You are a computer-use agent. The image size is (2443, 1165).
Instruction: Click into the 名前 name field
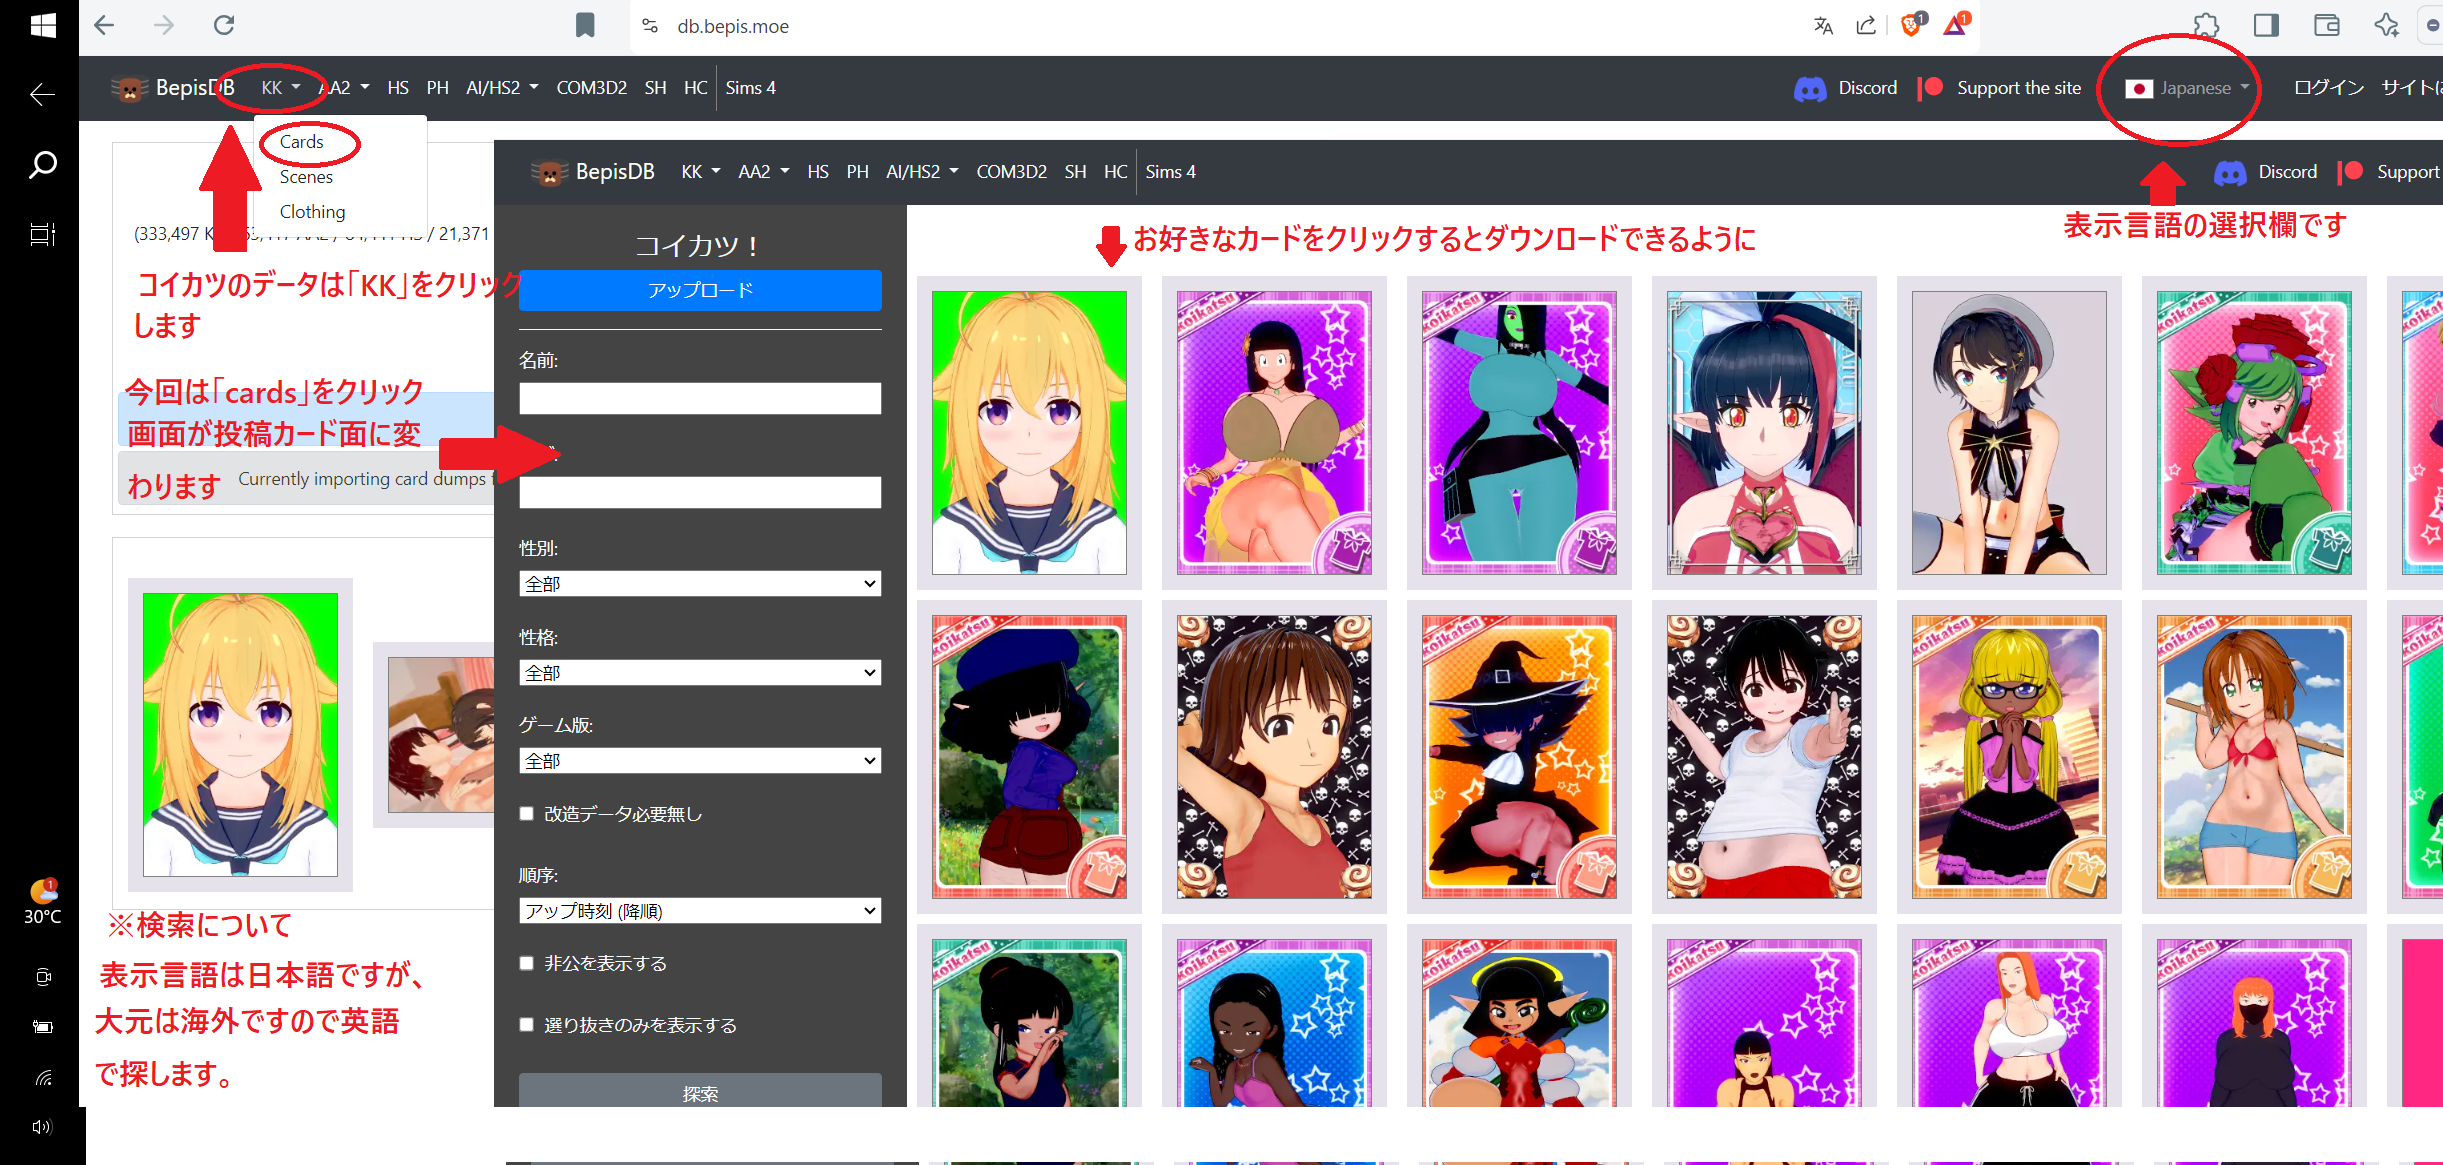click(x=700, y=399)
